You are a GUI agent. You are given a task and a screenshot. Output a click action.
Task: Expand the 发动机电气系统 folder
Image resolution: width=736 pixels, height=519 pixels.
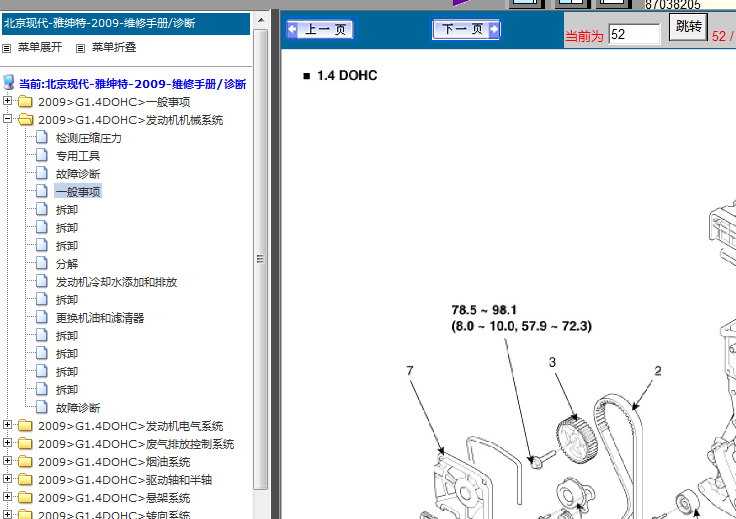point(7,425)
